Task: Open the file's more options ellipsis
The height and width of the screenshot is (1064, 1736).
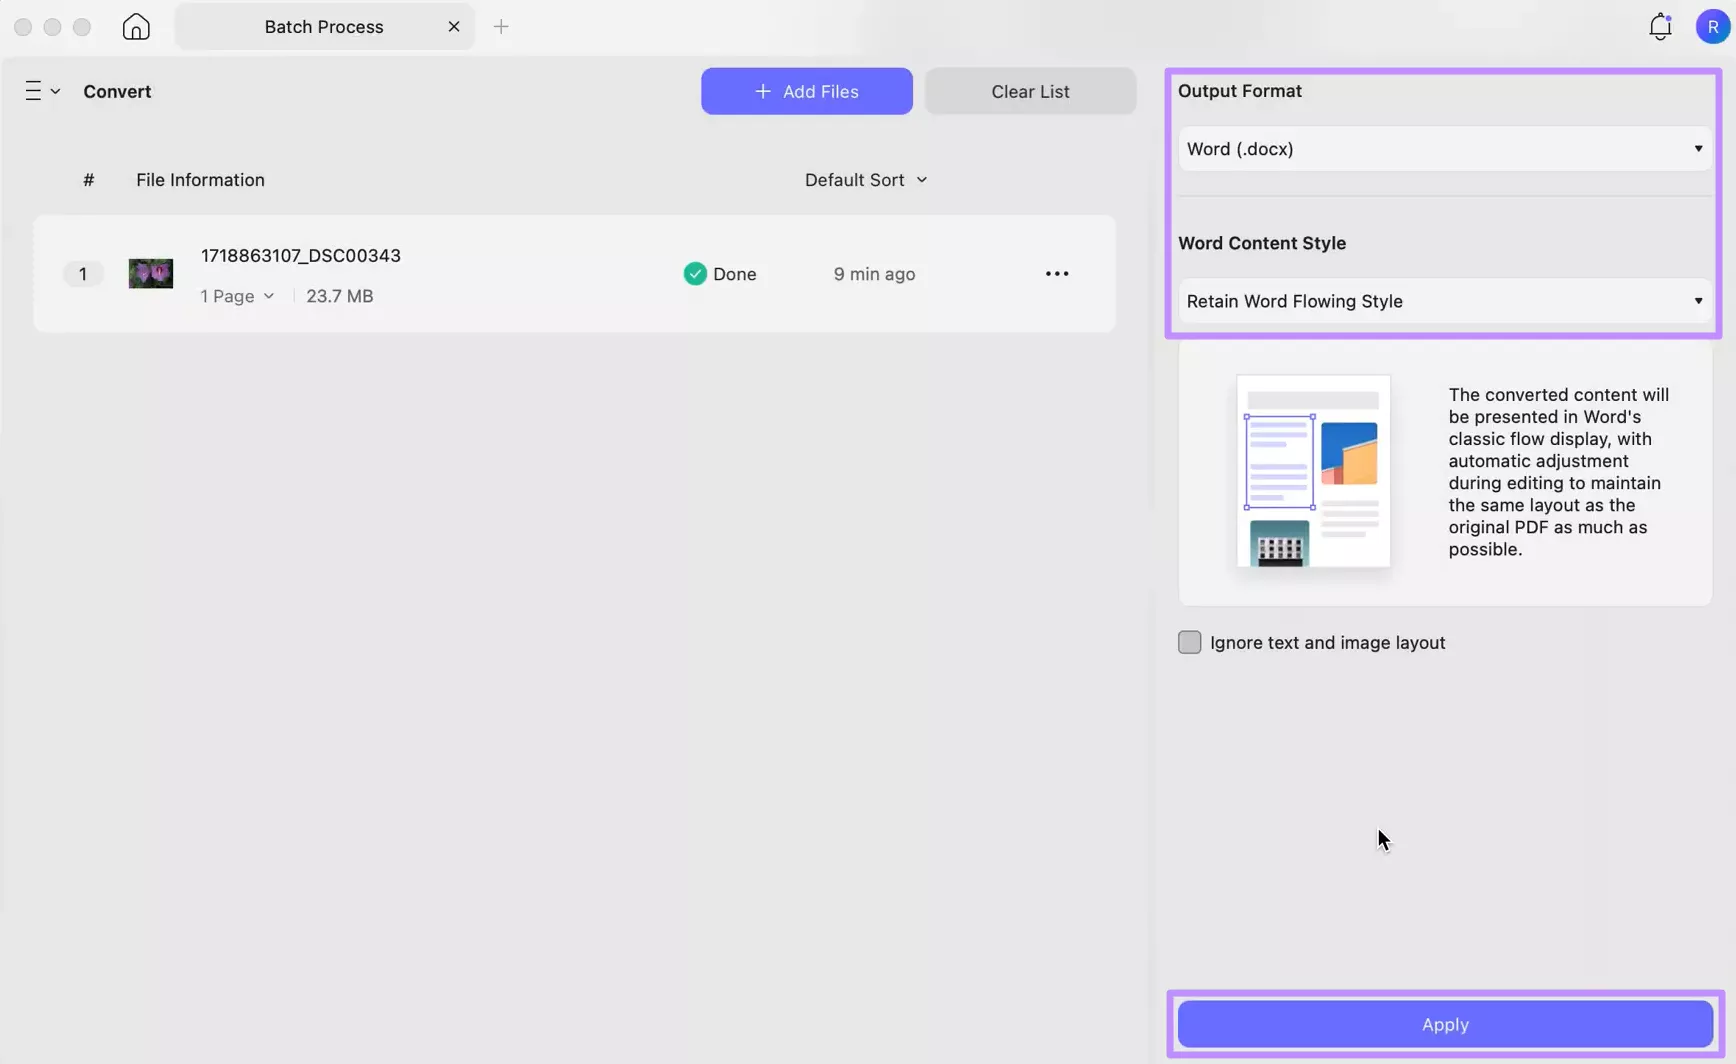Action: (x=1056, y=273)
